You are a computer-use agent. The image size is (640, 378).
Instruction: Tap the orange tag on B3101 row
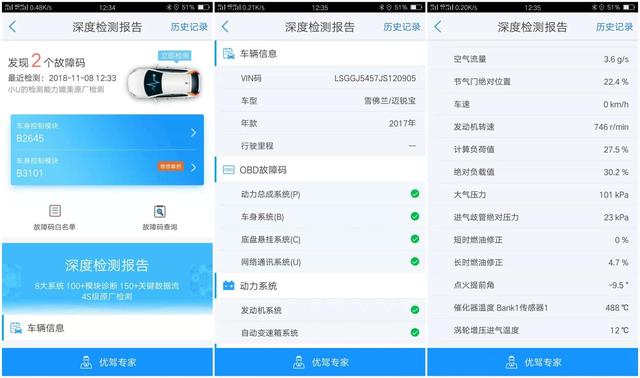click(x=171, y=167)
